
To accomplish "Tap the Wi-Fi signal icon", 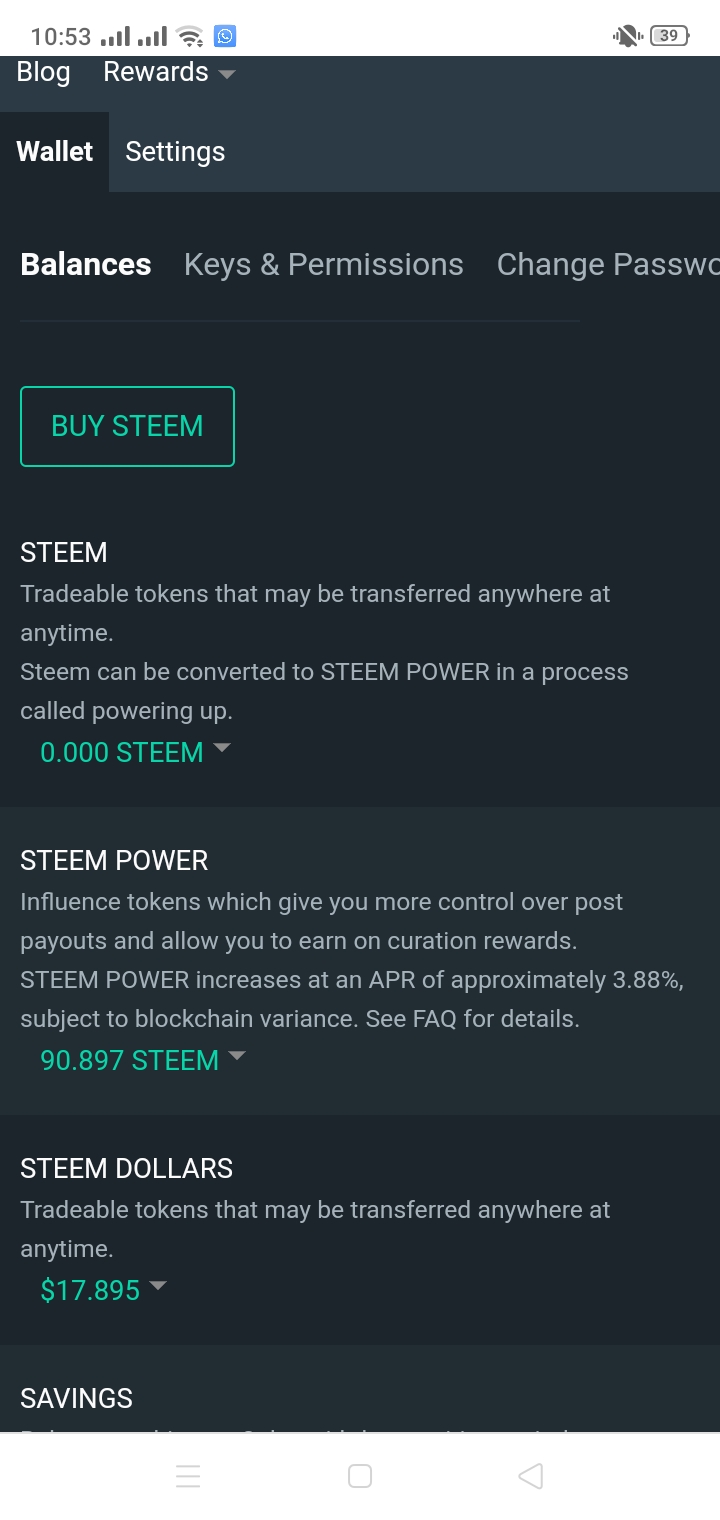I will 188,37.
